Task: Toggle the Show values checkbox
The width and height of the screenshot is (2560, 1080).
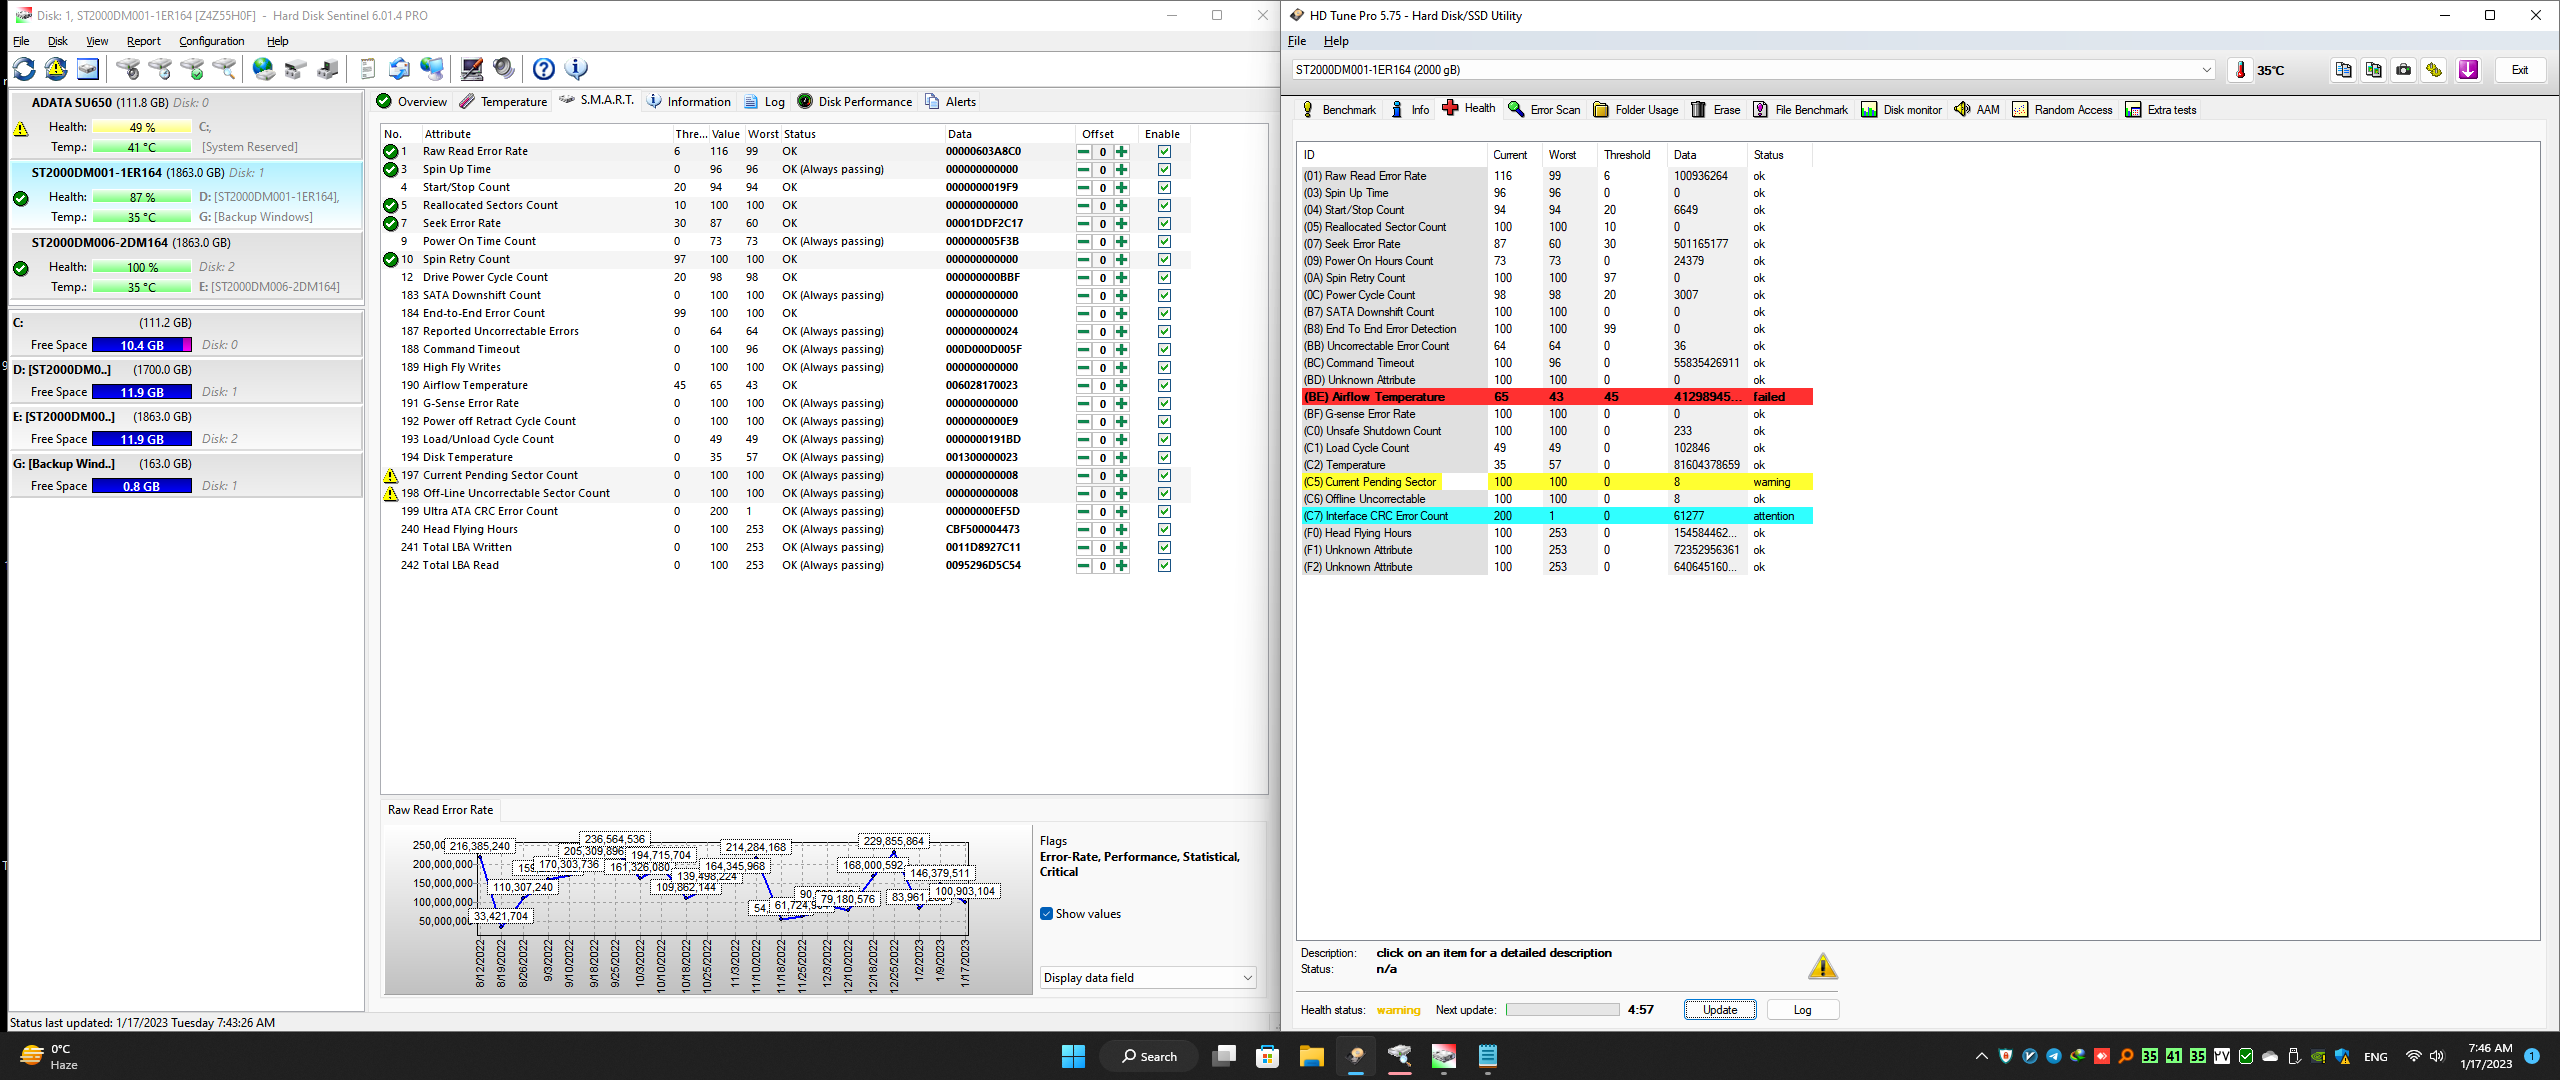Action: pos(1046,914)
